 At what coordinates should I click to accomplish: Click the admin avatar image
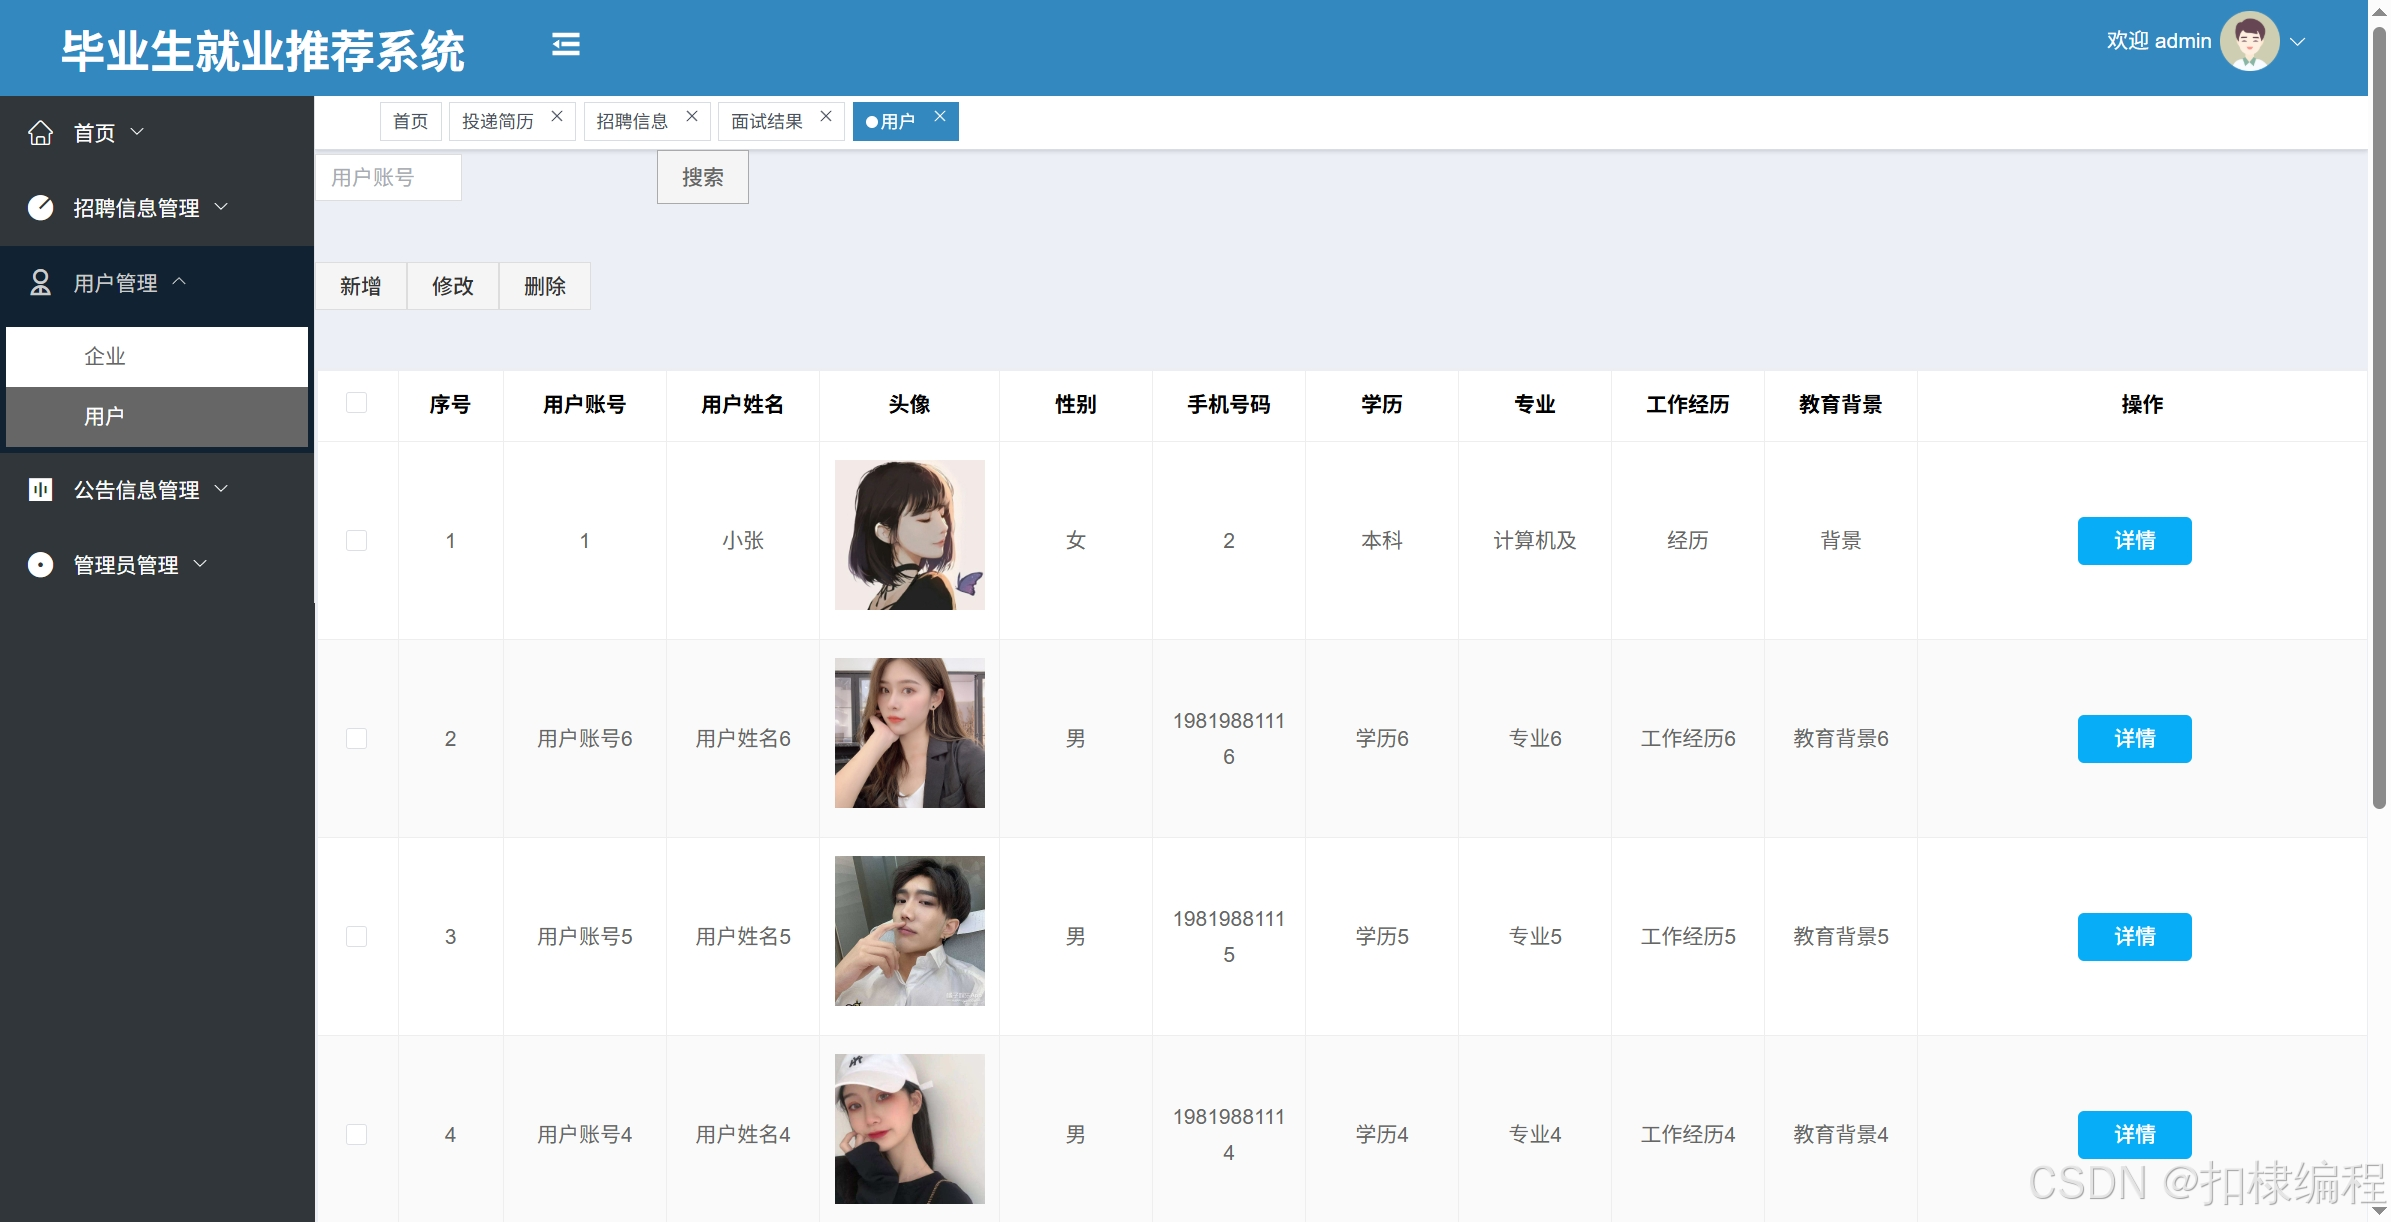tap(2249, 41)
